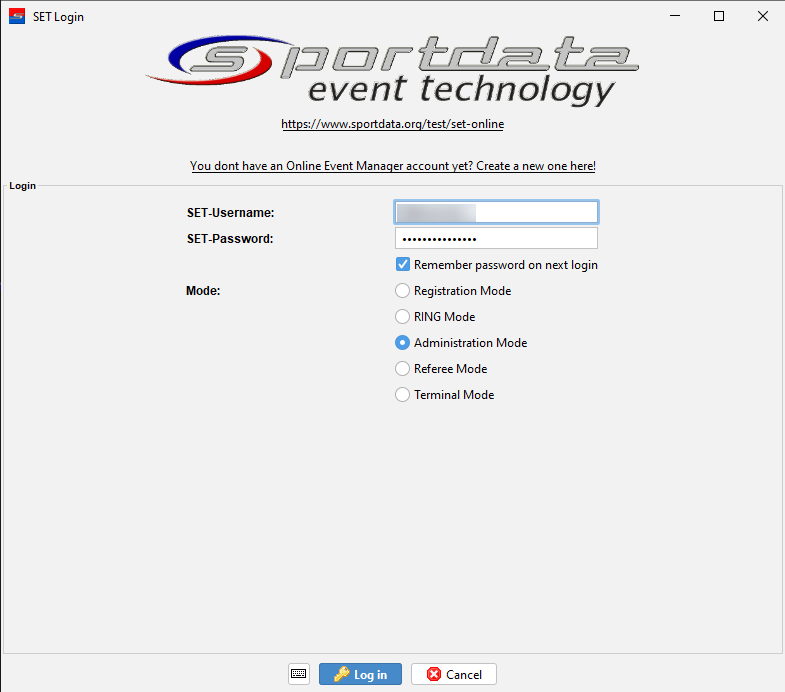Screen dimensions: 785x692
Task: Maximize the SET Login window
Action: pyautogui.click(x=718, y=16)
